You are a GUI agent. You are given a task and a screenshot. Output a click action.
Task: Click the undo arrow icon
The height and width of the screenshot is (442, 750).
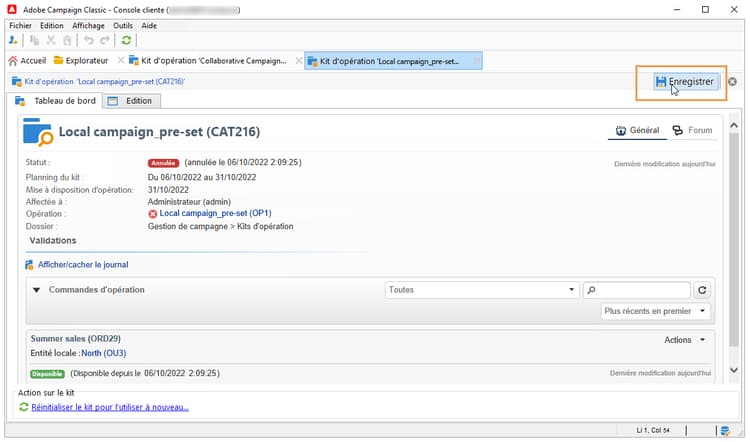pos(88,40)
